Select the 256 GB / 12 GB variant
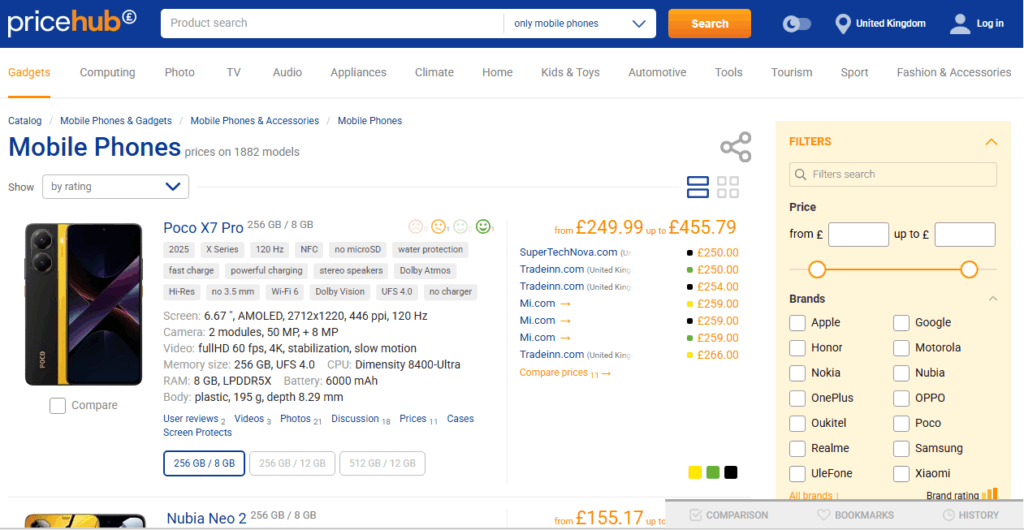This screenshot has width=1024, height=530. [x=292, y=463]
